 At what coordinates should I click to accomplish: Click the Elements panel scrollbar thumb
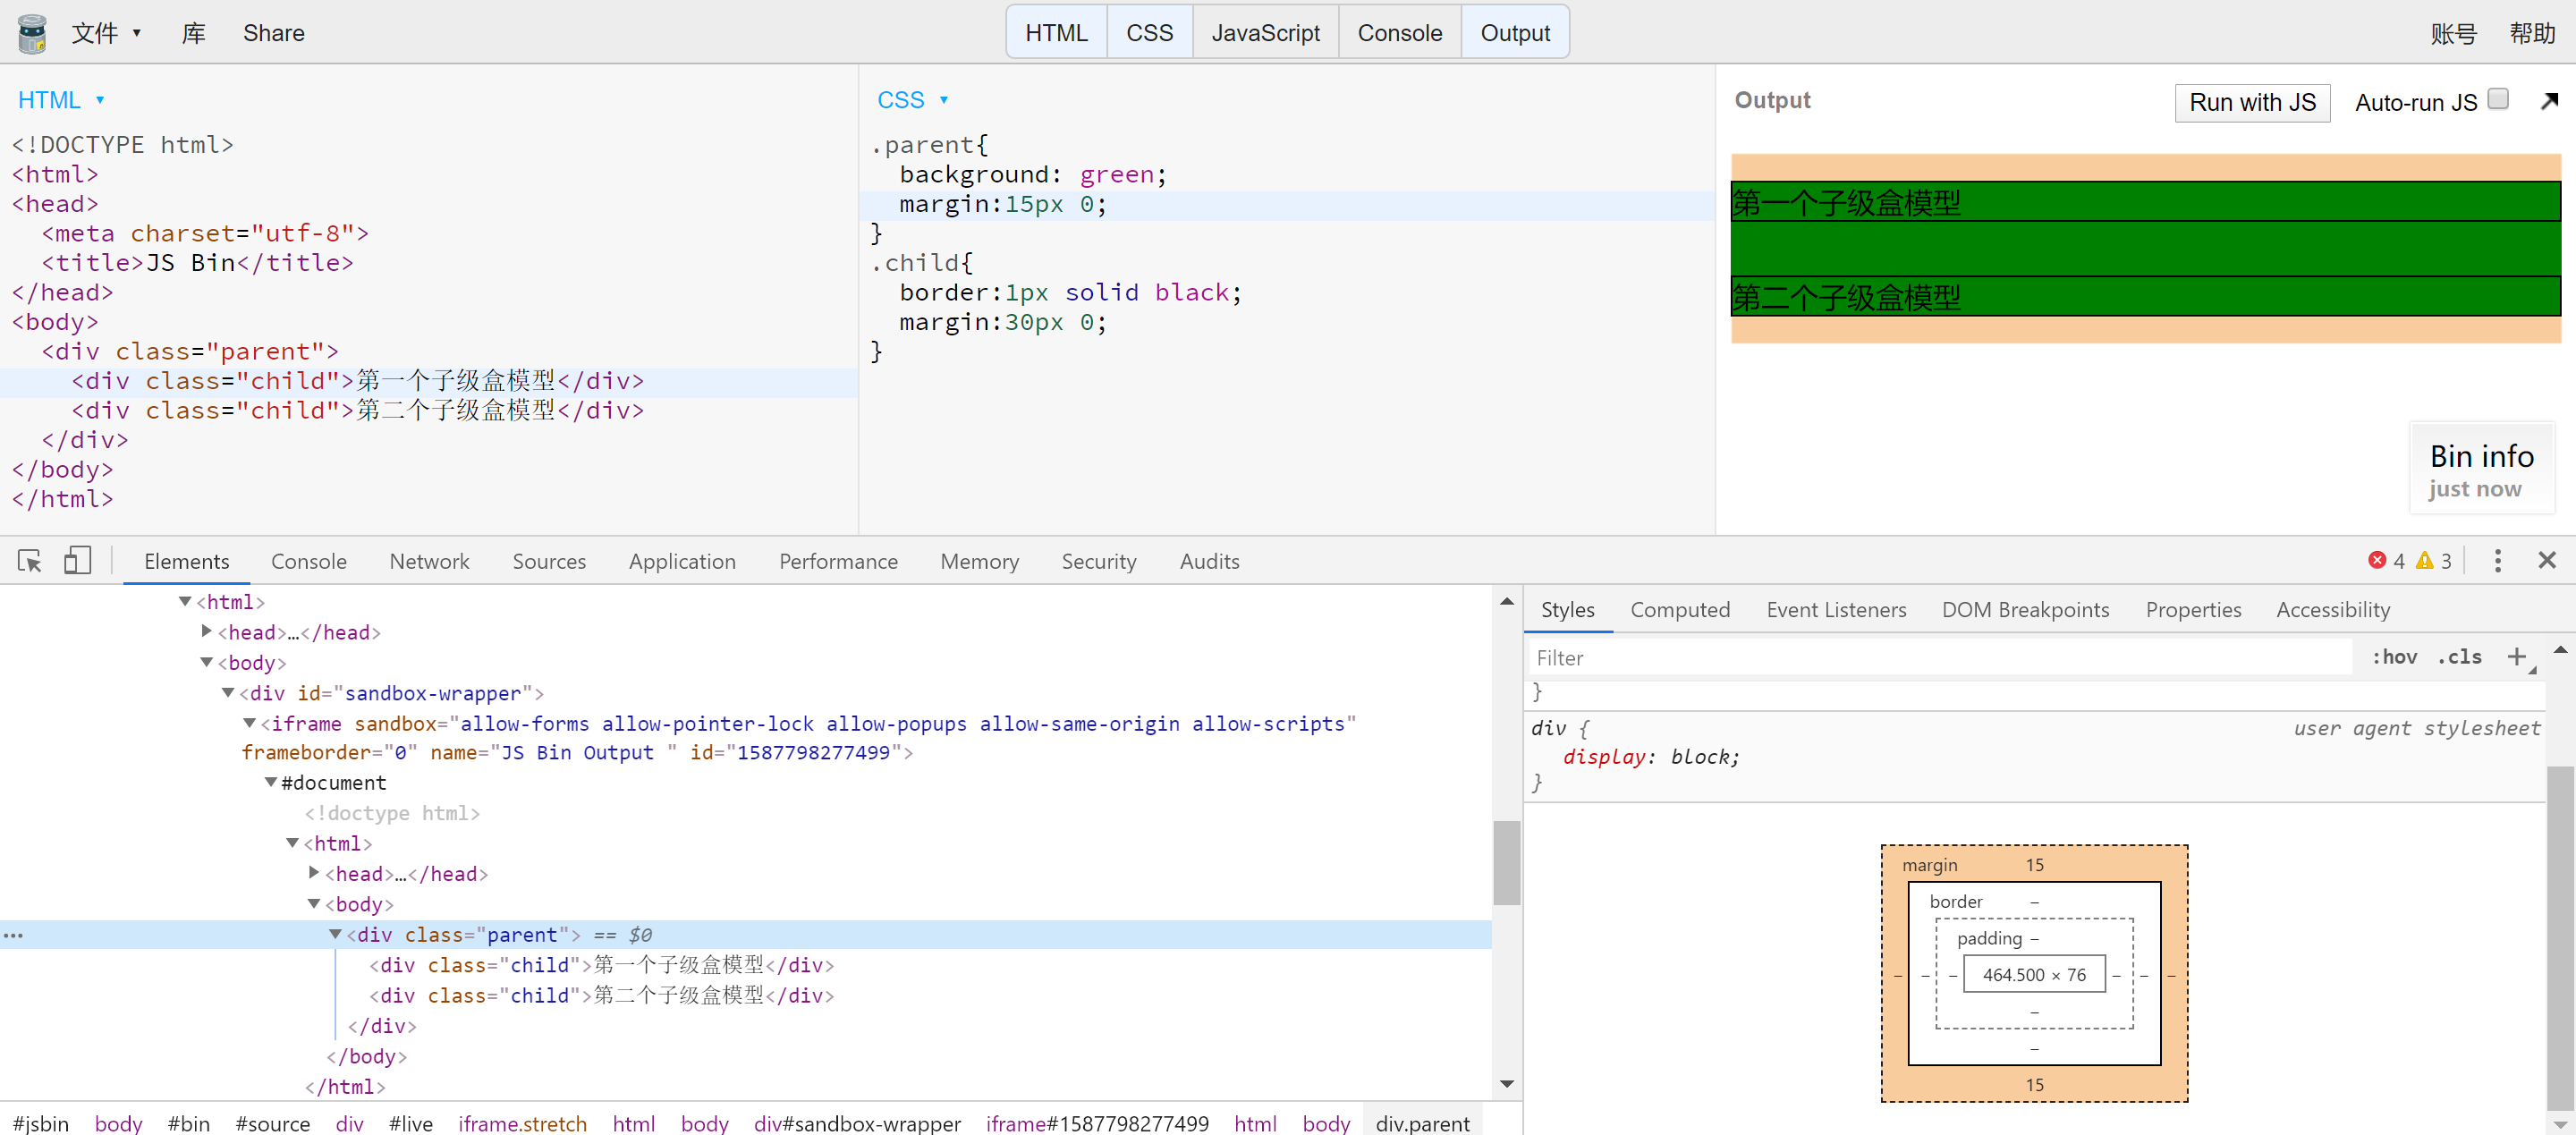[1506, 862]
